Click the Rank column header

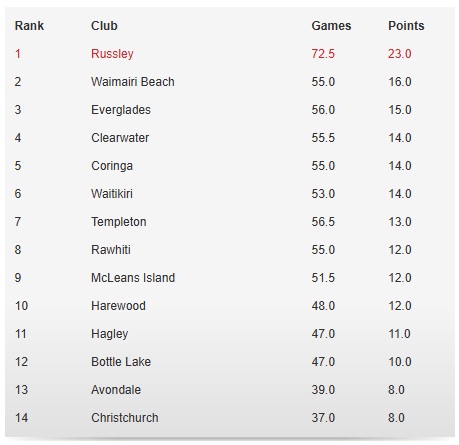point(29,26)
